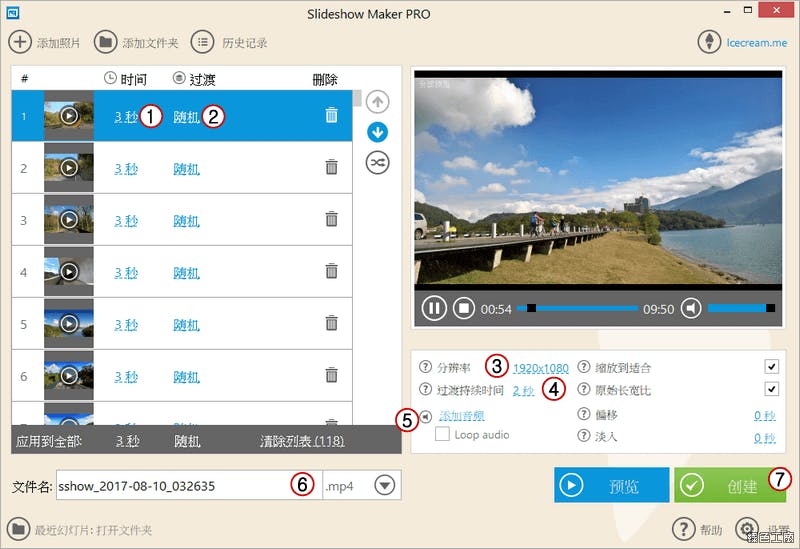Screen dimensions: 800x549
Task: Shuffle slides with random order icon
Action: click(378, 163)
